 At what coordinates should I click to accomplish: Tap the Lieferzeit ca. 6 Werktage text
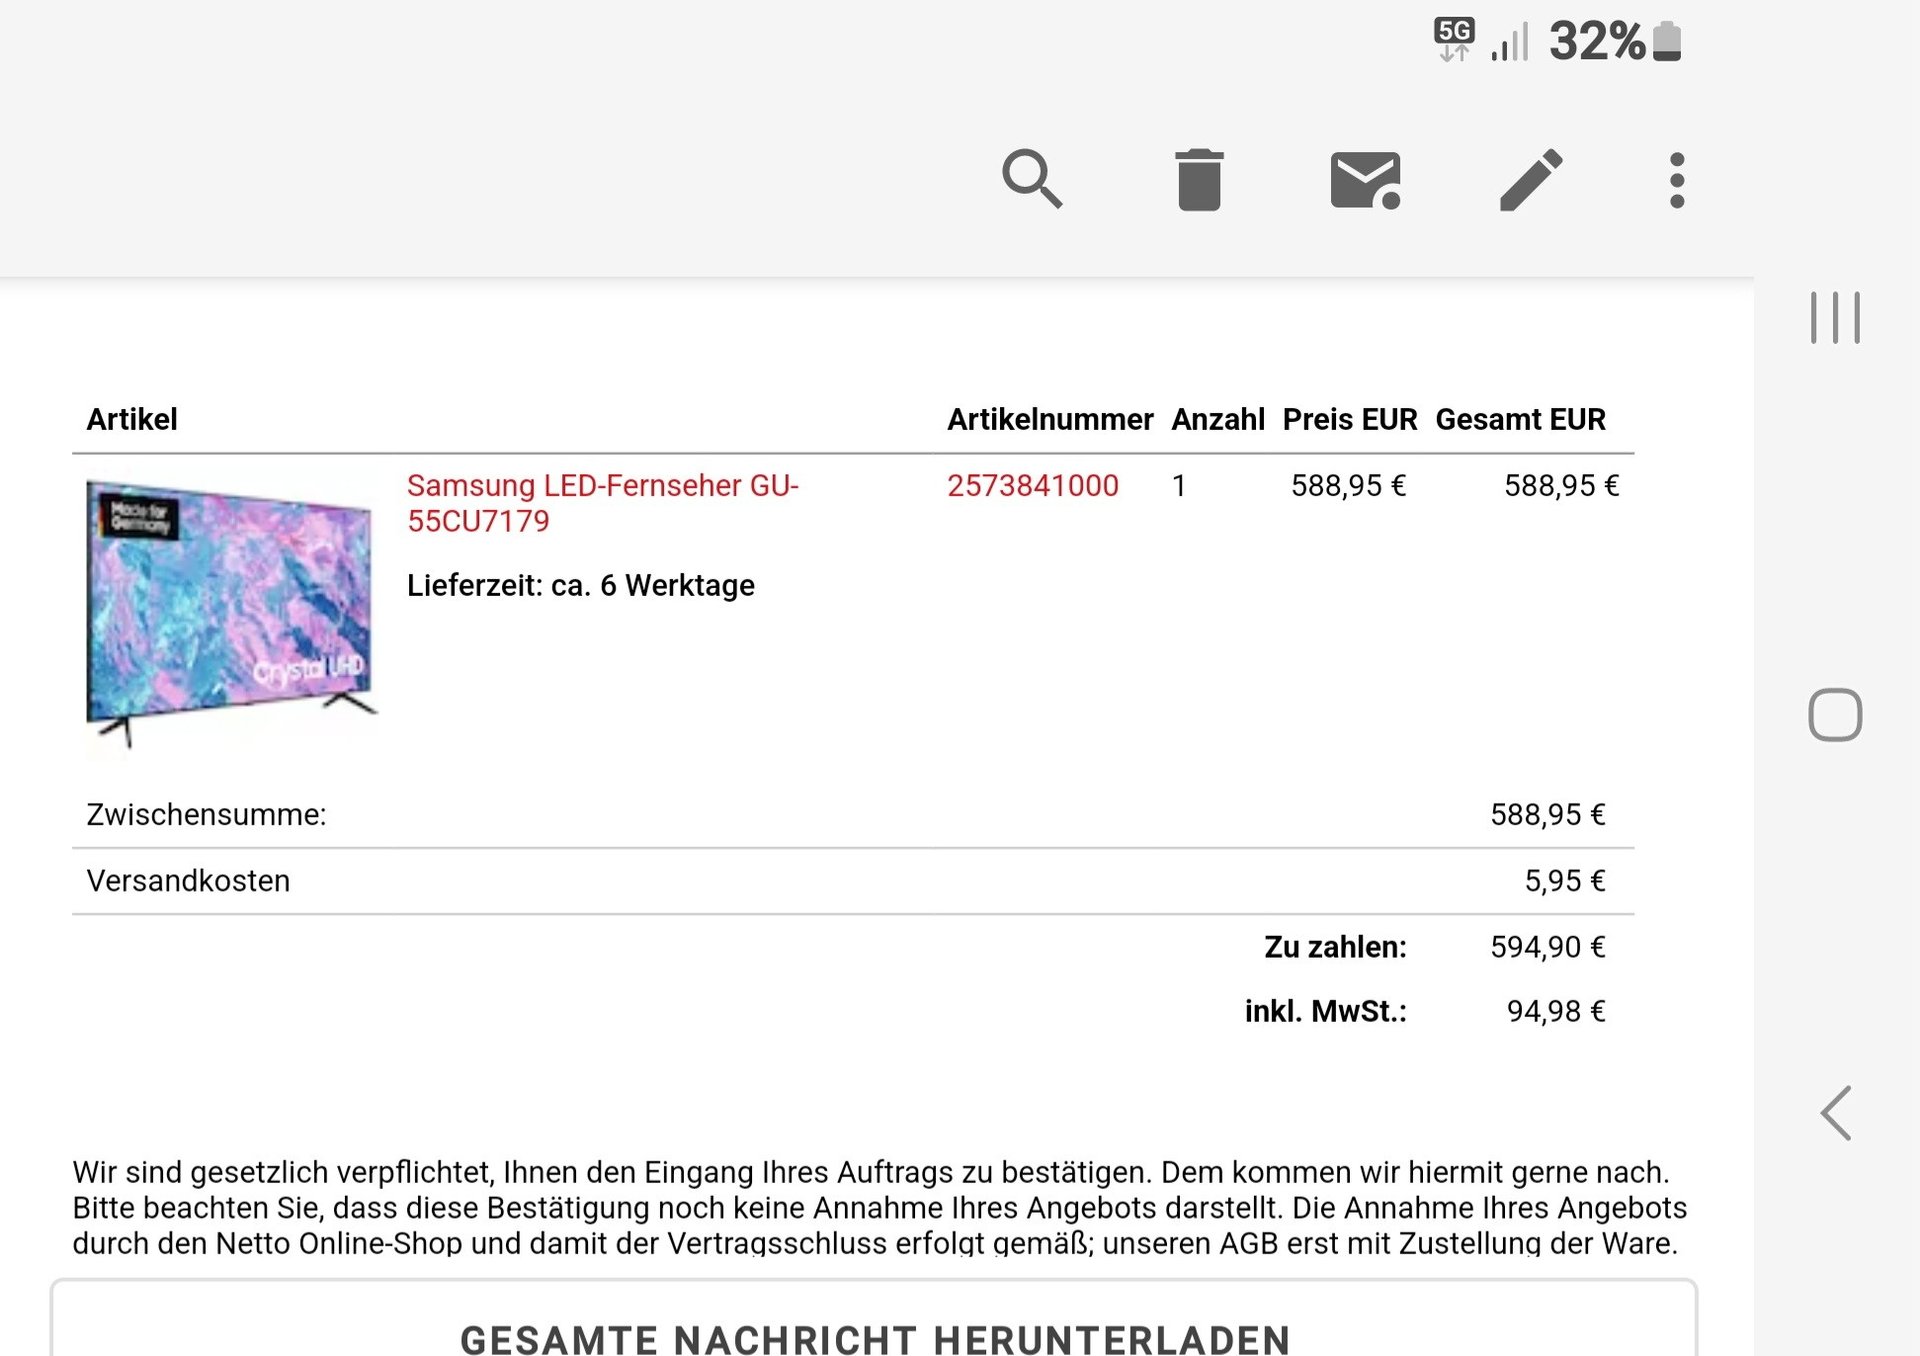point(580,586)
